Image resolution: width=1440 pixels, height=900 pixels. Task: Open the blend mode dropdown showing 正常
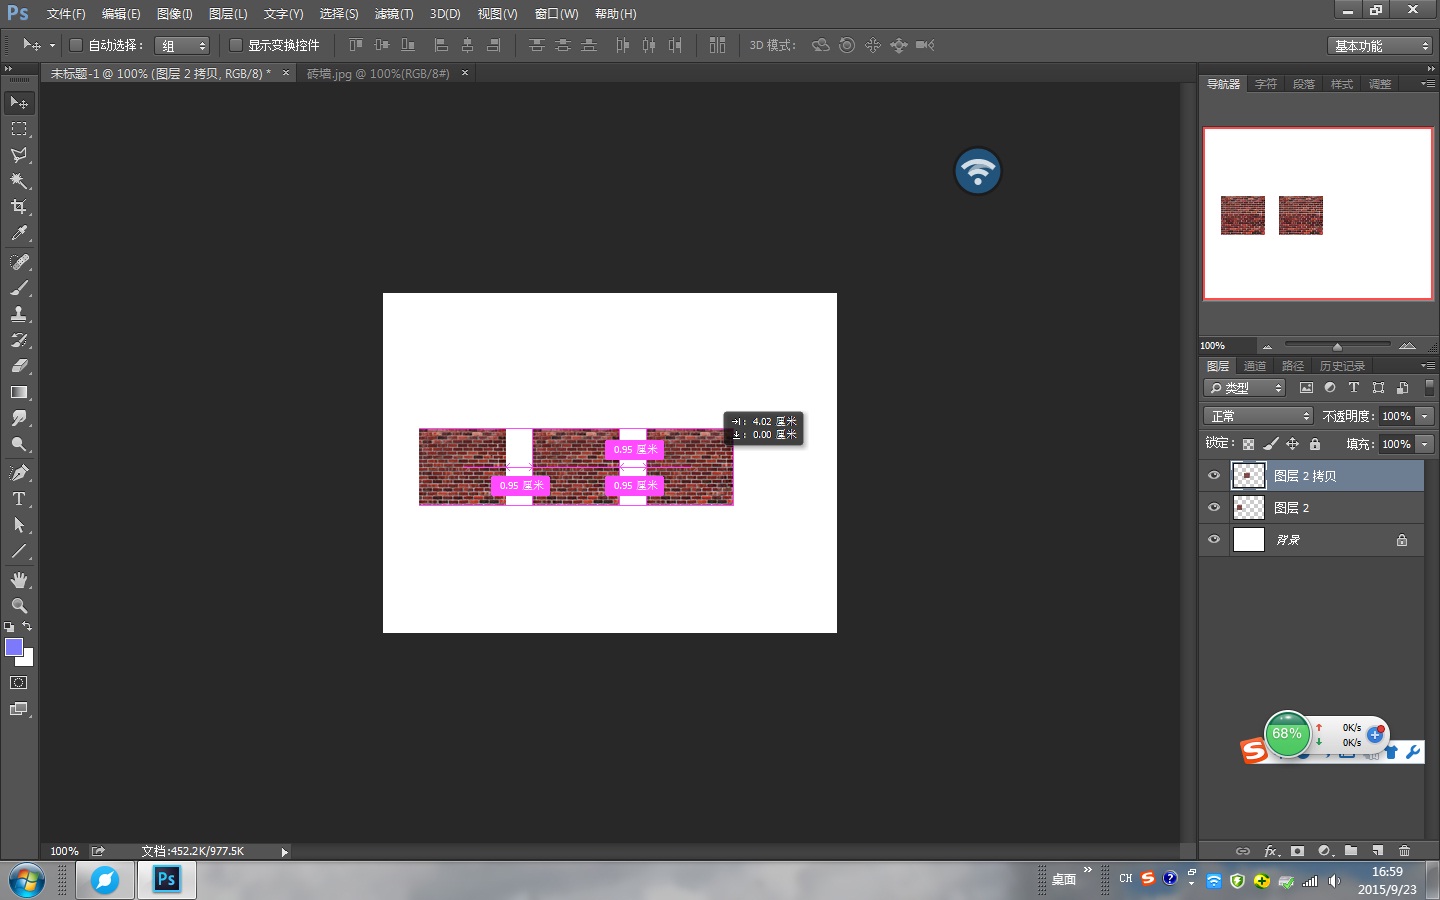1257,415
